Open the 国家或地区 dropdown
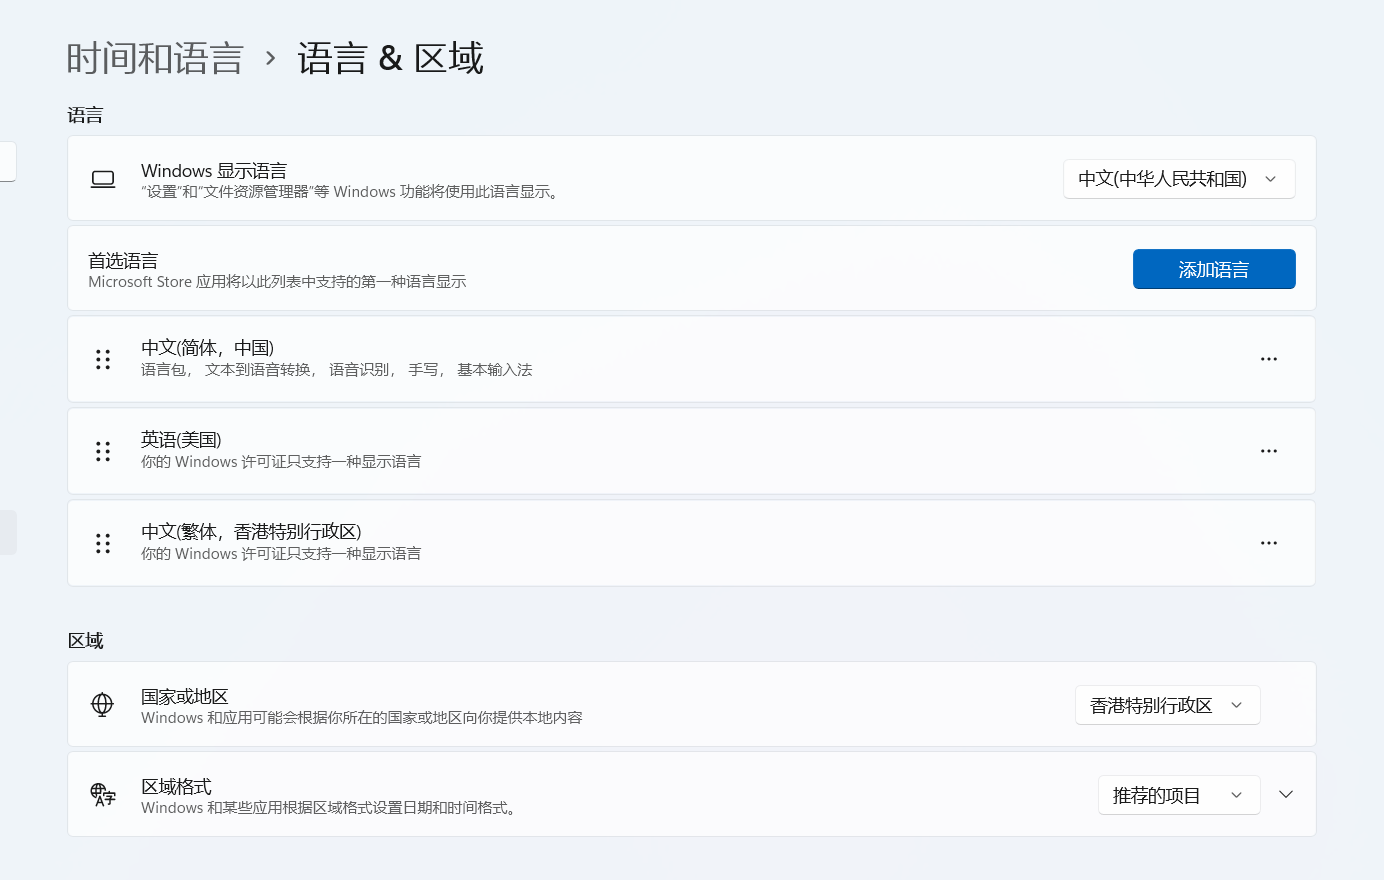The image size is (1384, 880). tap(1167, 704)
